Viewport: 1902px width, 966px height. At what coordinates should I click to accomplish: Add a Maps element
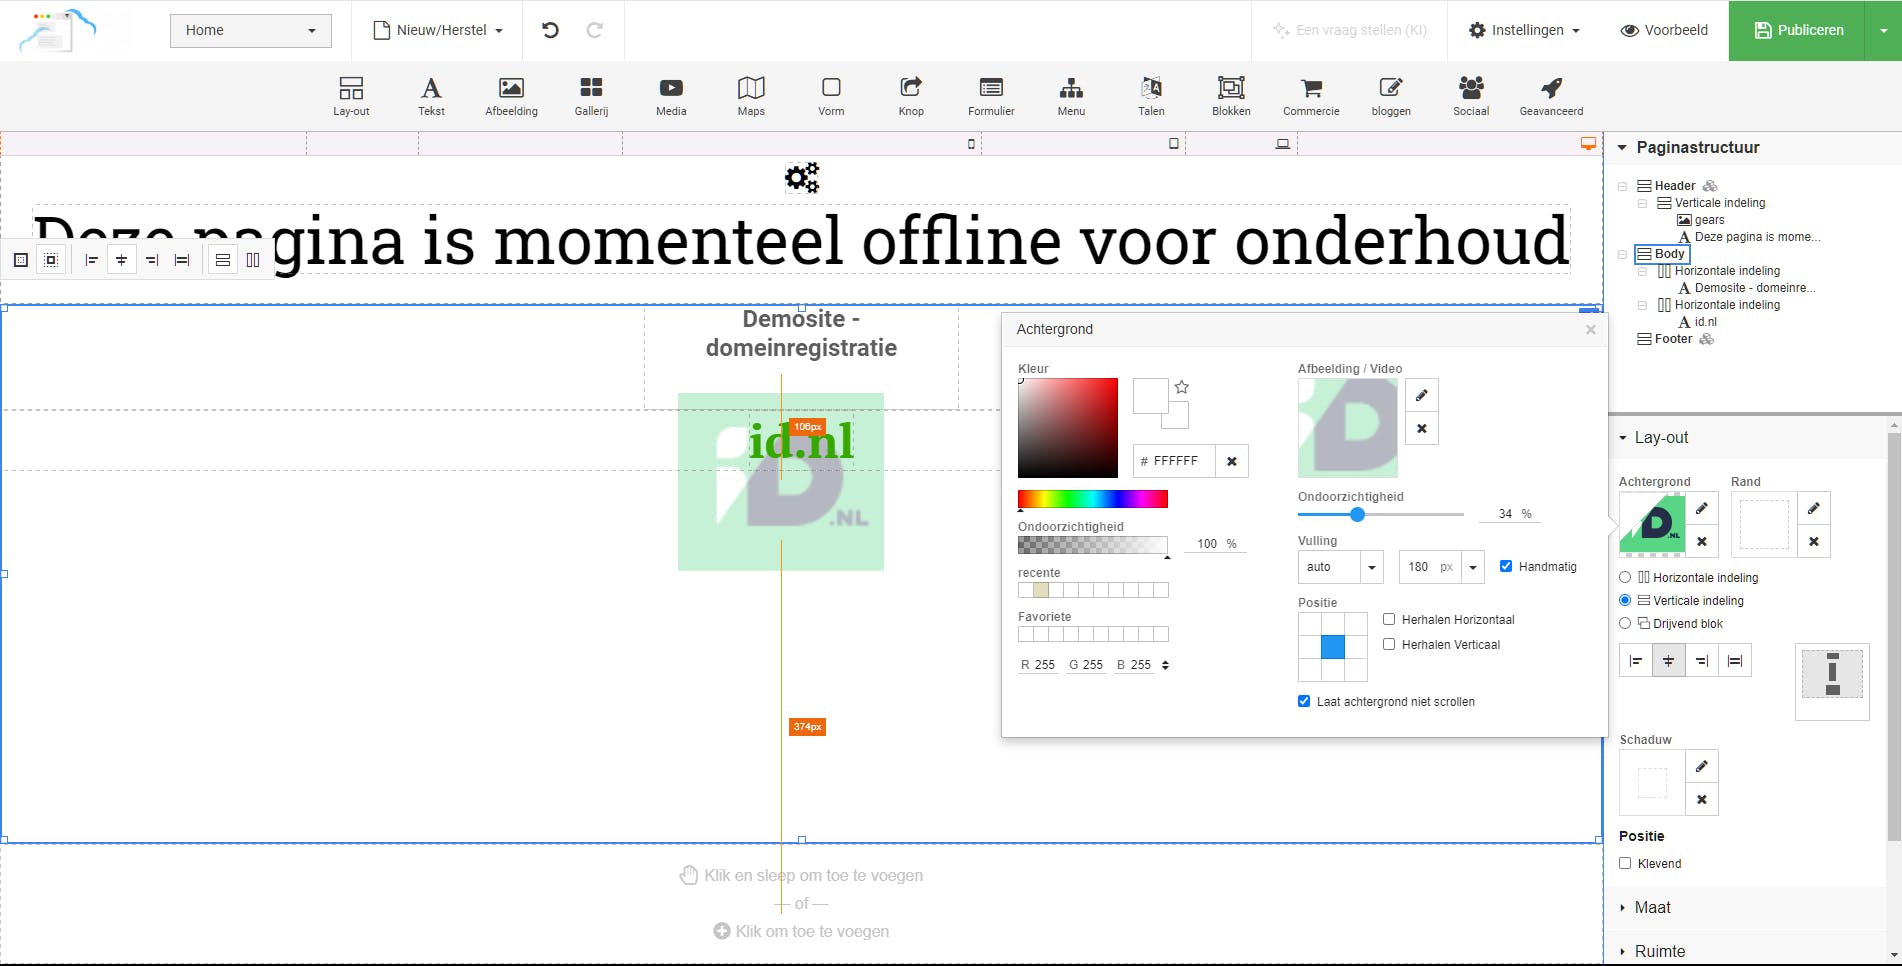(x=751, y=96)
